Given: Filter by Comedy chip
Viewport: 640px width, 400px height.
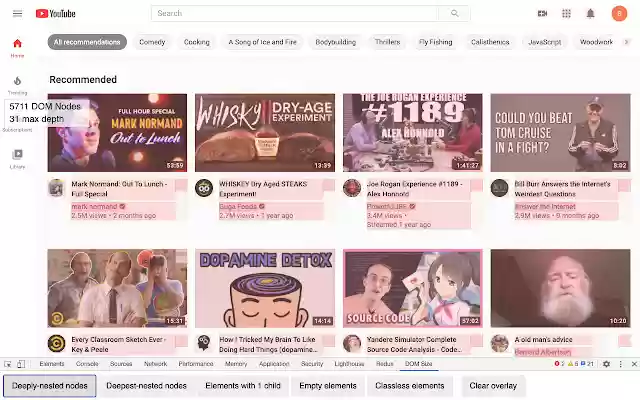Looking at the screenshot, I should click(152, 42).
